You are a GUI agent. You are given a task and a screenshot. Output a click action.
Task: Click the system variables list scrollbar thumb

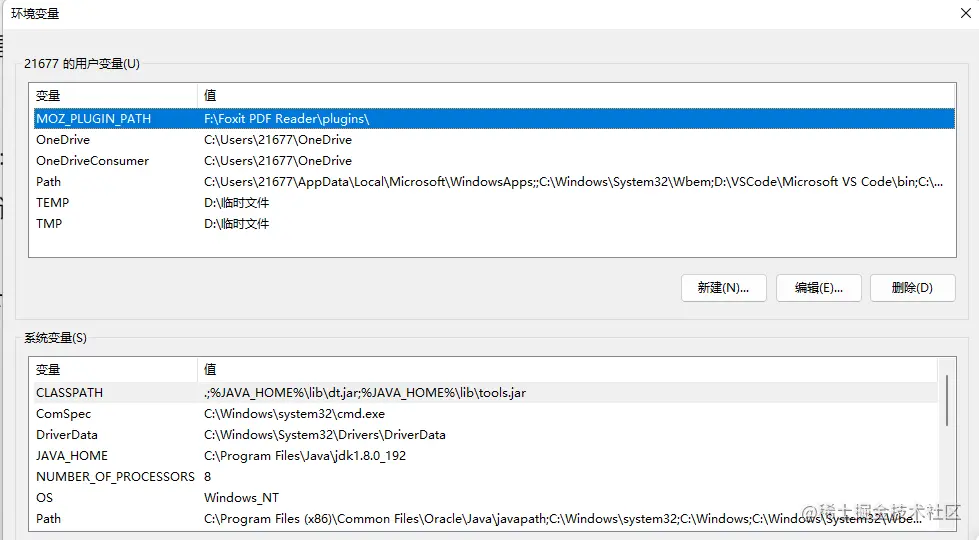[x=947, y=400]
